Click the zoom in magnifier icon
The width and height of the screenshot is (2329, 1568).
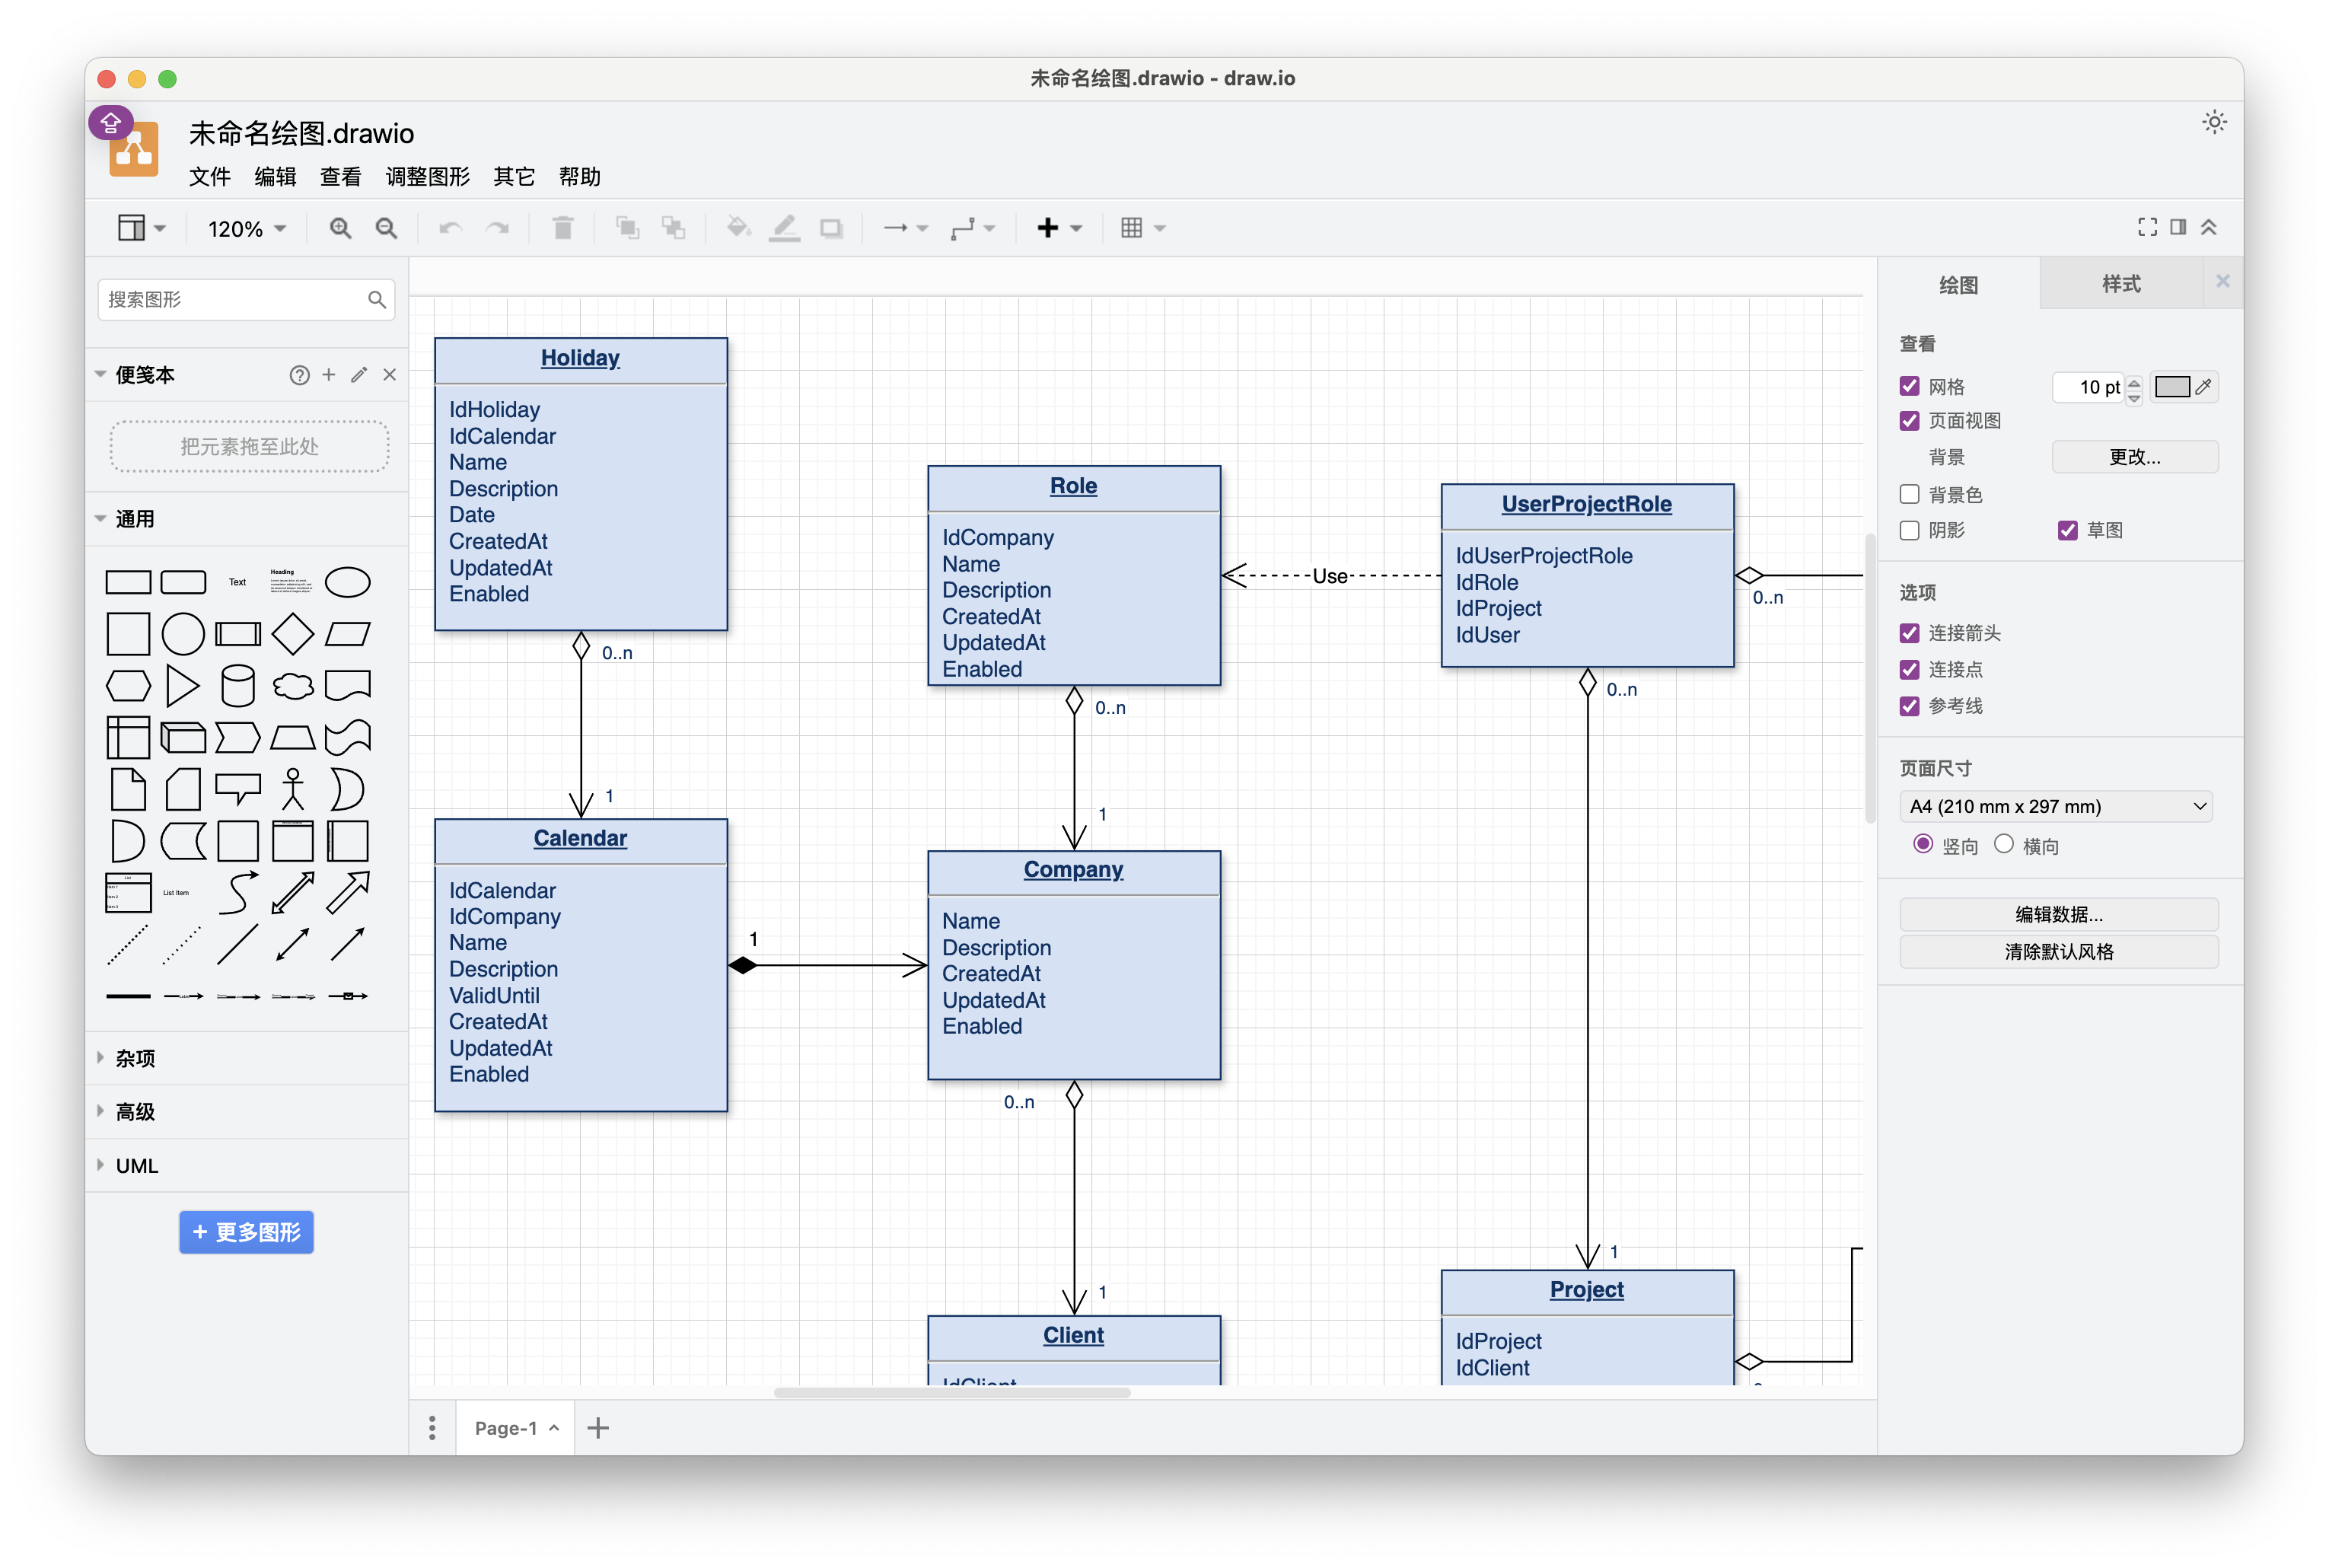340,229
